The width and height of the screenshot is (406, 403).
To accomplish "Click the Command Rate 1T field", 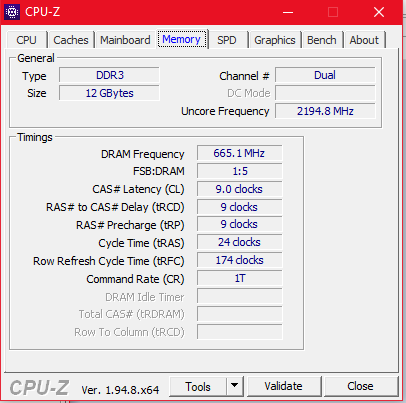I will click(x=239, y=278).
